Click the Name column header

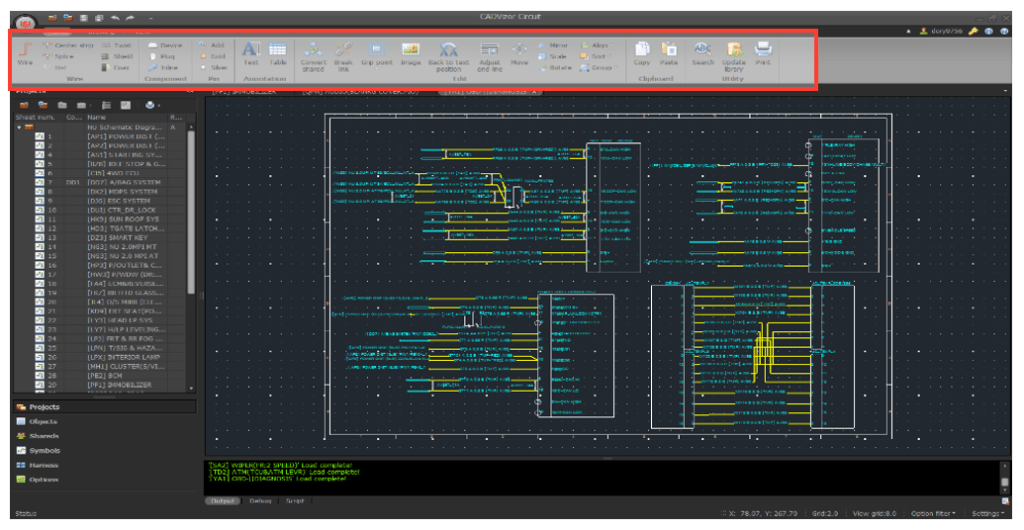126,117
